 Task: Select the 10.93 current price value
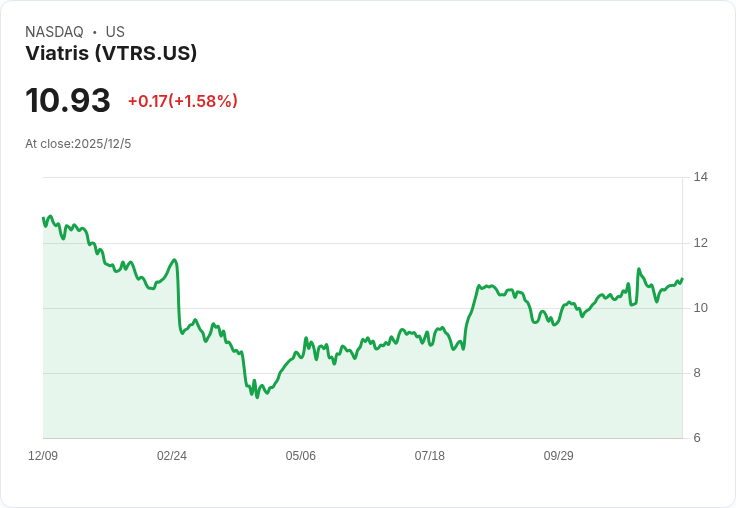point(68,100)
